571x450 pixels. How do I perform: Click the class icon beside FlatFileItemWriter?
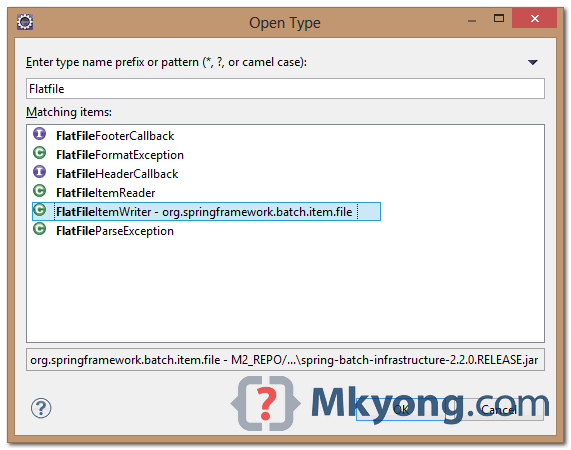point(39,210)
